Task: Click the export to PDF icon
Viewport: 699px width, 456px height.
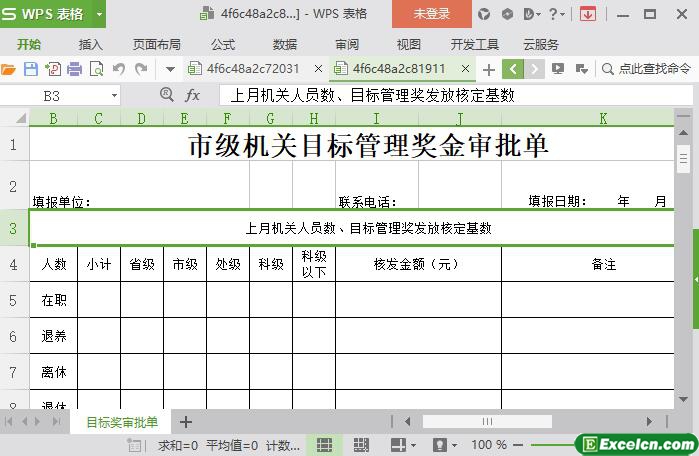Action: point(53,69)
